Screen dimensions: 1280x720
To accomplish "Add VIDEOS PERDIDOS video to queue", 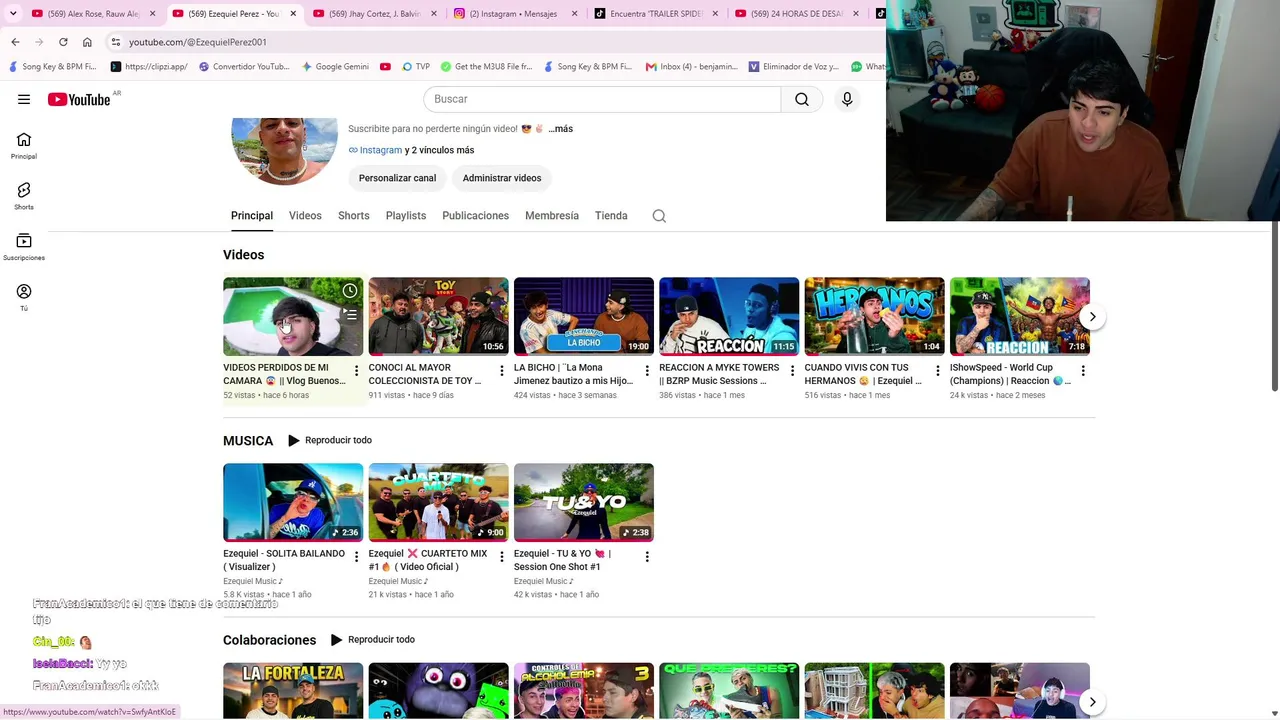I will (x=350, y=314).
